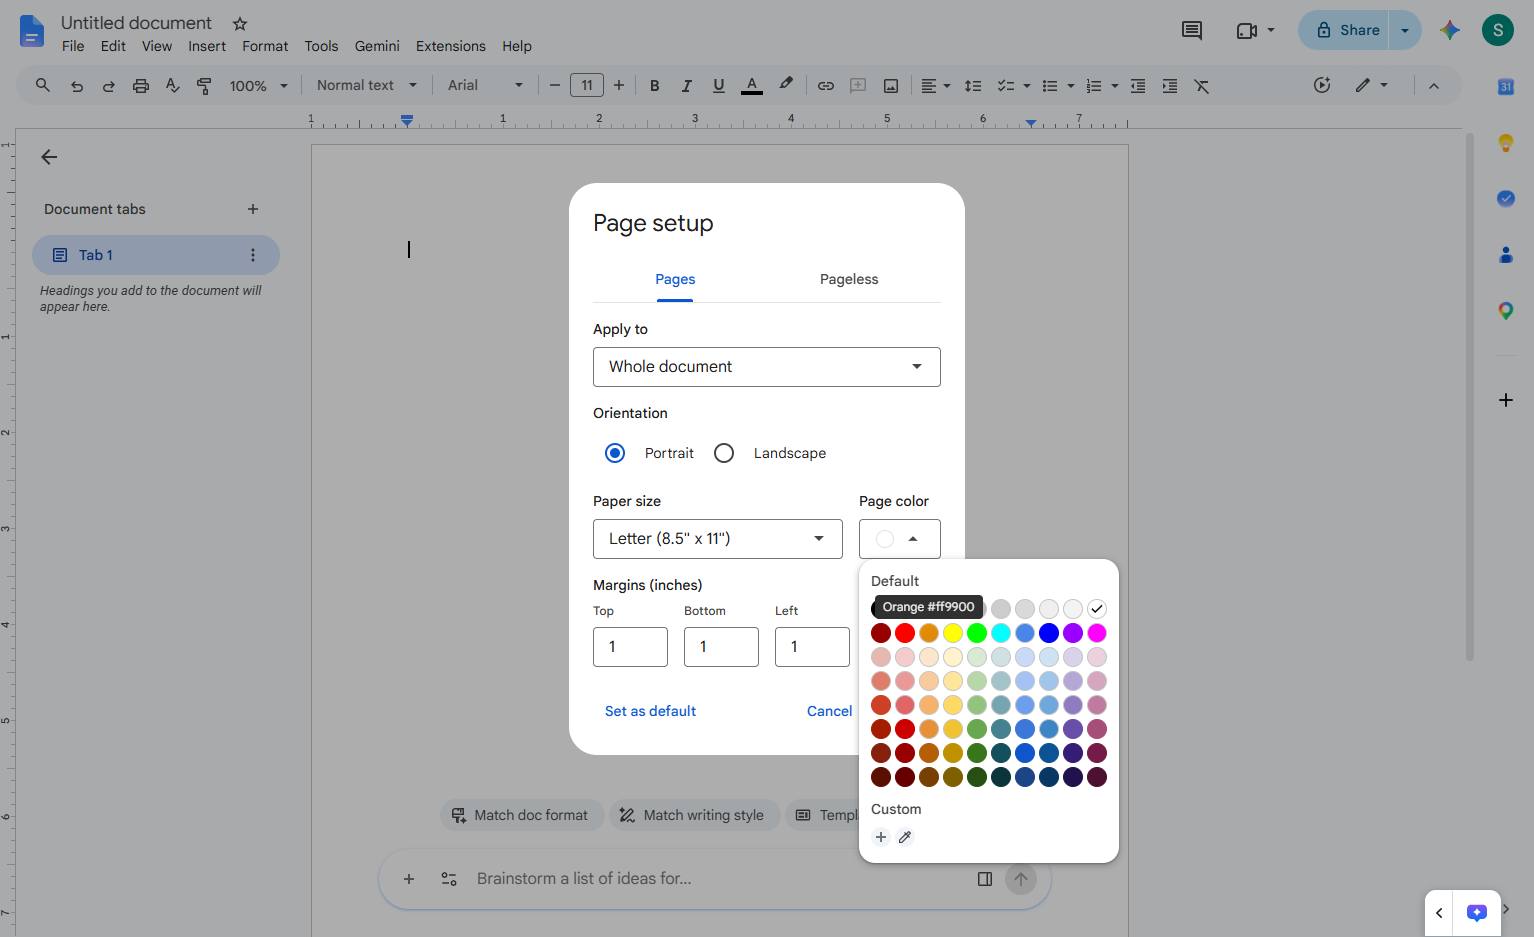Open the Paper size Letter dropdown
1534x937 pixels.
pos(718,539)
